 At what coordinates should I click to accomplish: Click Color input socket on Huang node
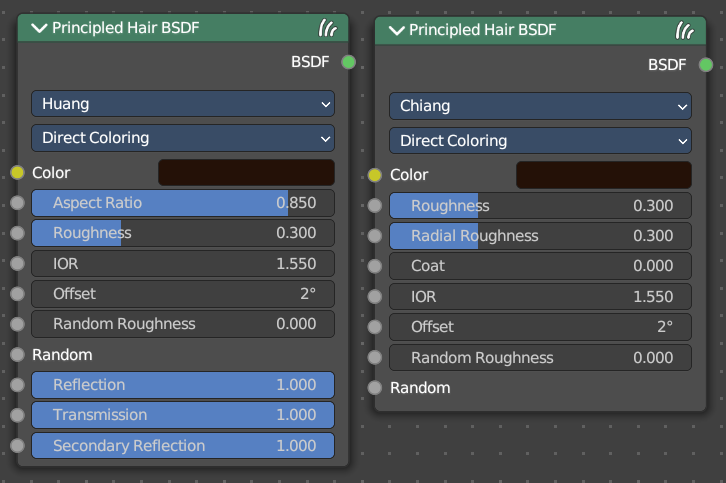[x=18, y=173]
